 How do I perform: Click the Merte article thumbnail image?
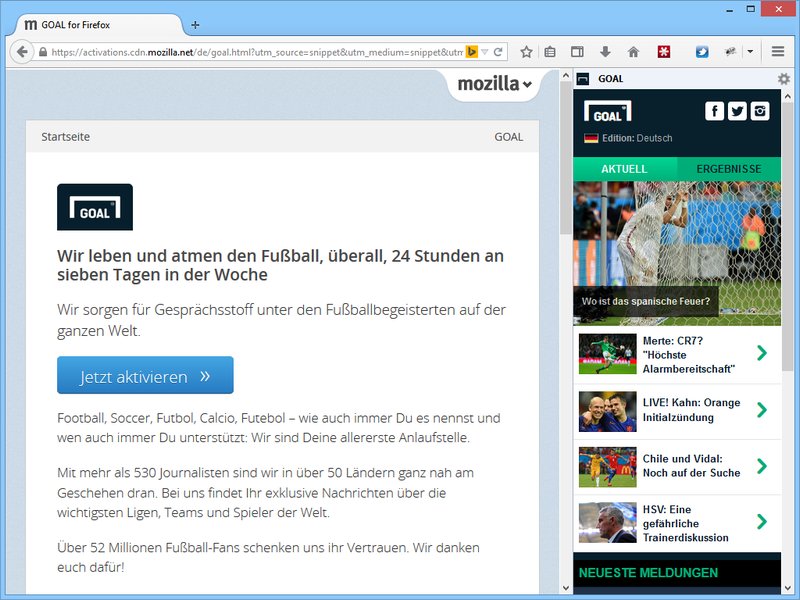tap(608, 354)
